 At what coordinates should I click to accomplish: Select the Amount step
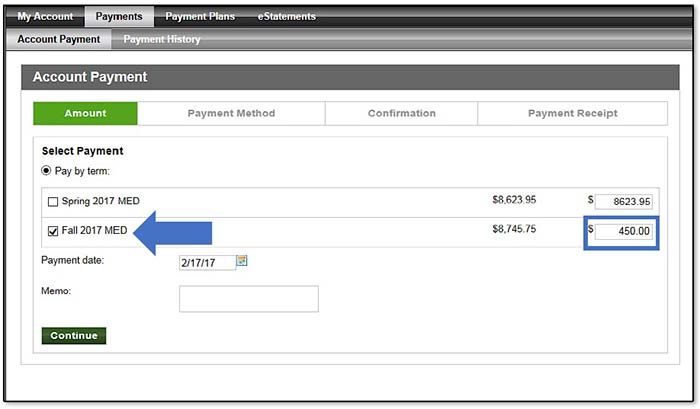[x=85, y=113]
